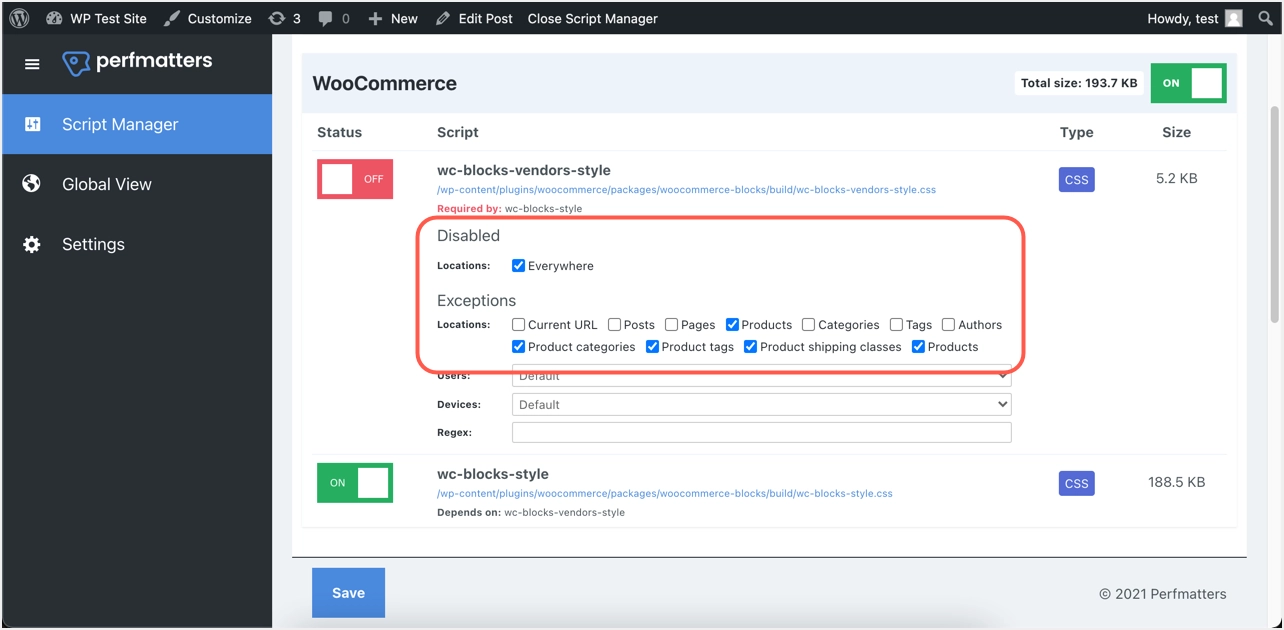Open the Users dropdown
Image resolution: width=1284 pixels, height=630 pixels.
tap(761, 377)
